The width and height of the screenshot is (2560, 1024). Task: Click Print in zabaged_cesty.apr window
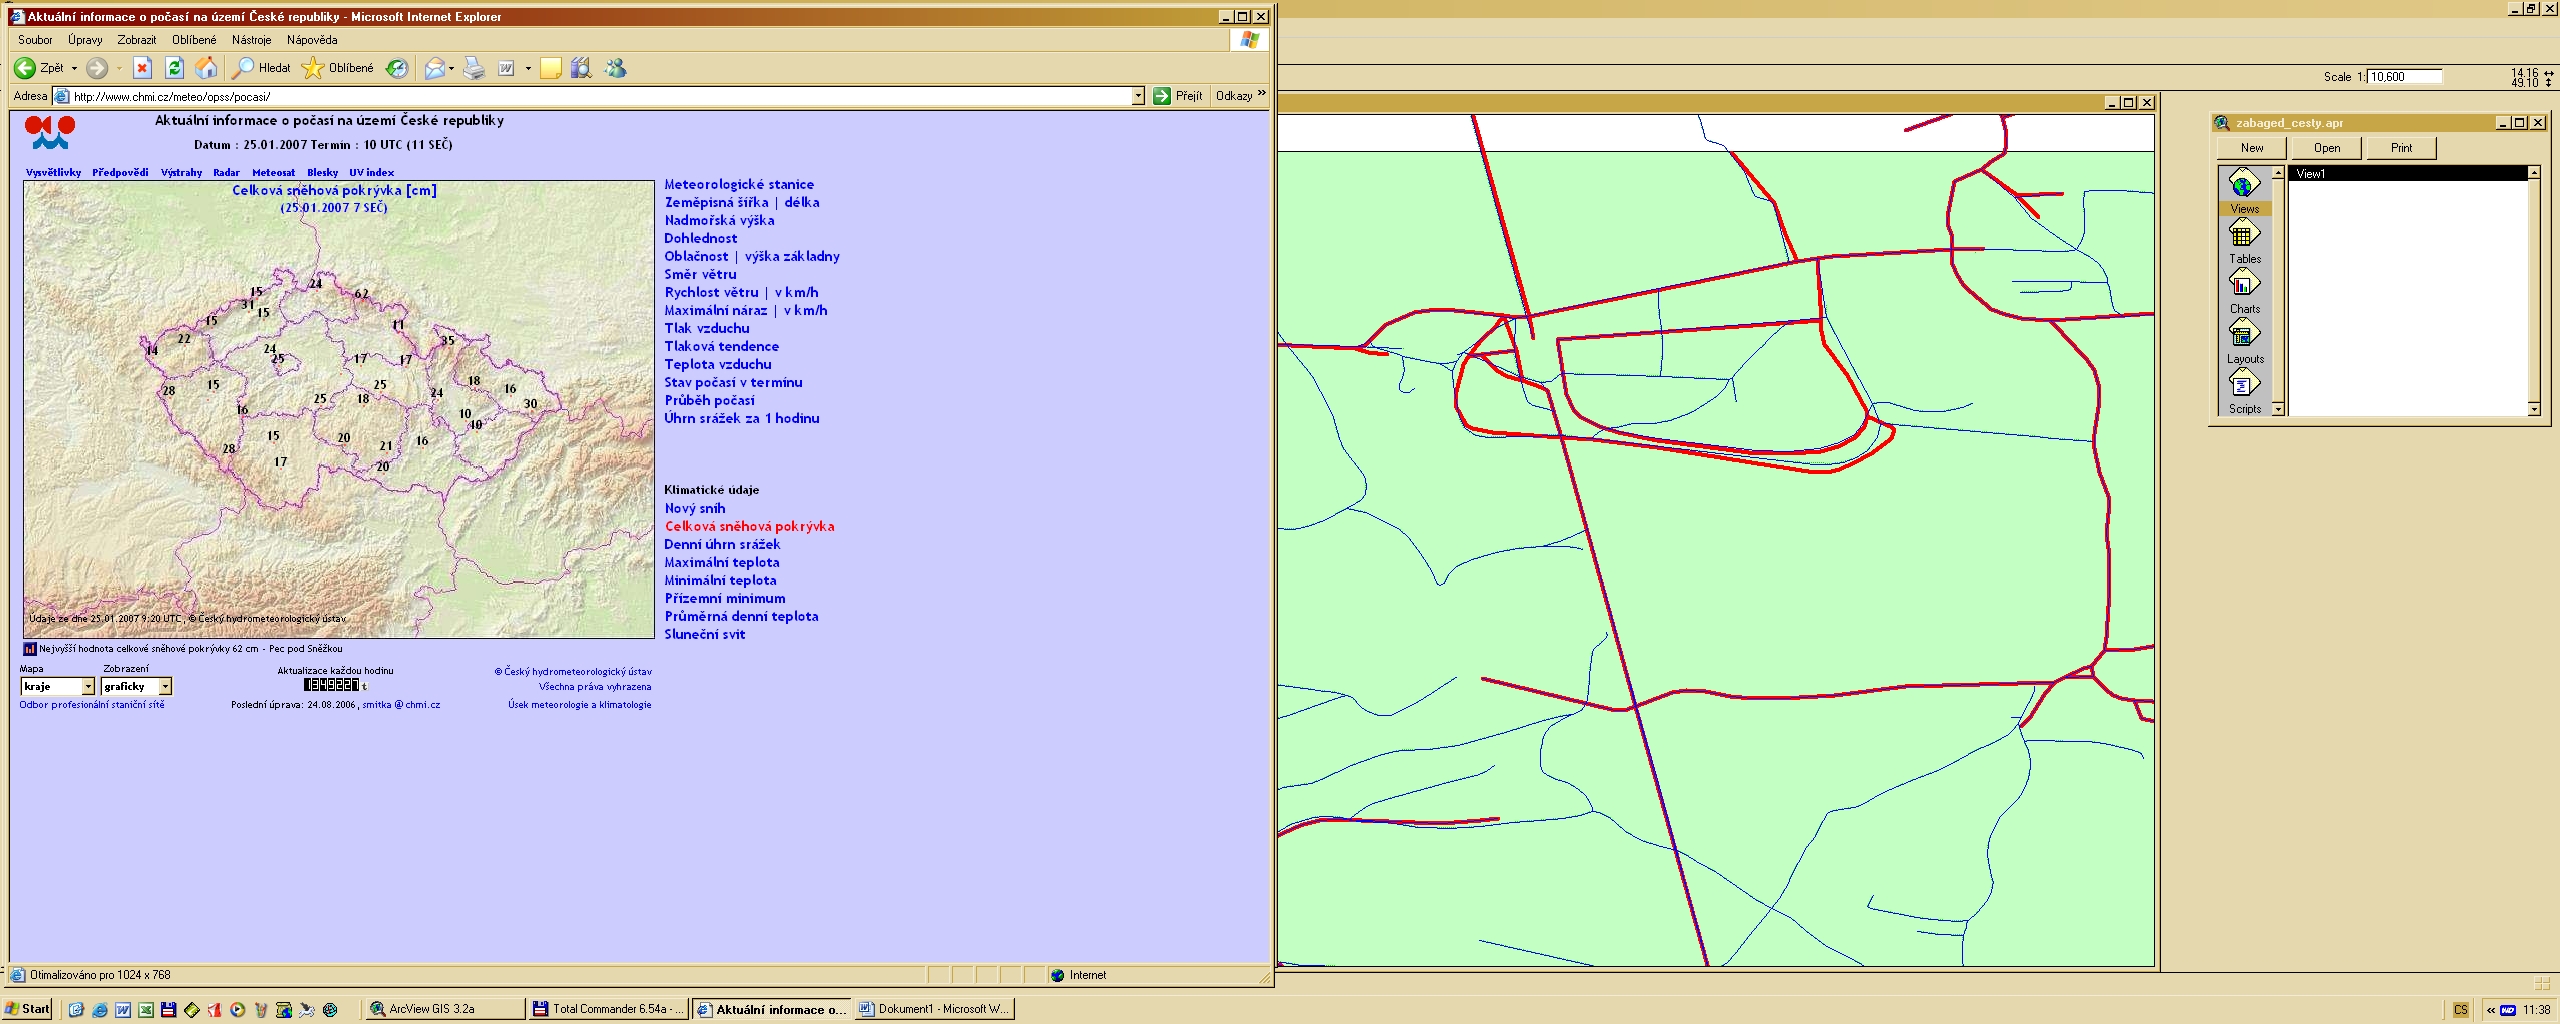(2401, 148)
